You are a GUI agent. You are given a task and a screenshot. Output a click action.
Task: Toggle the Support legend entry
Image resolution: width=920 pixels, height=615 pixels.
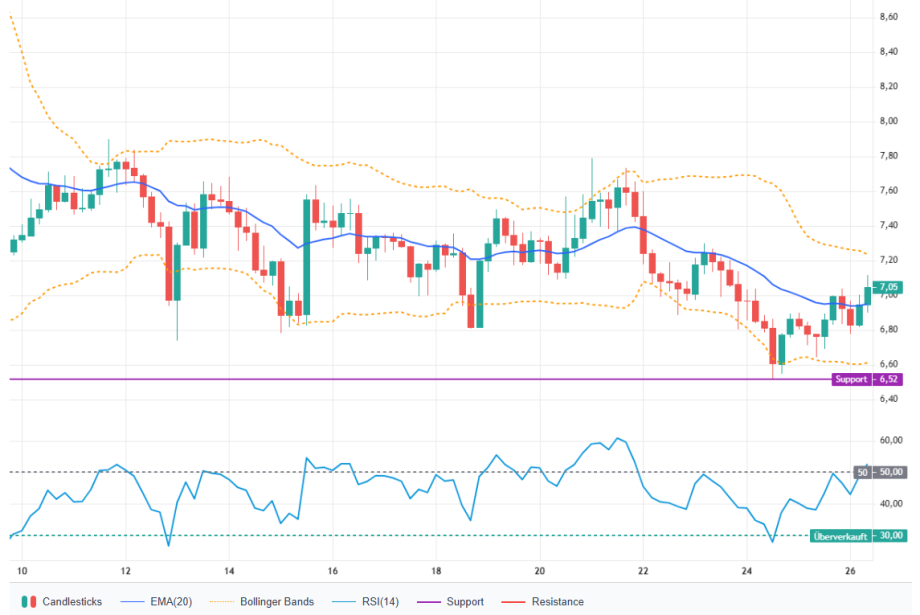coord(450,602)
